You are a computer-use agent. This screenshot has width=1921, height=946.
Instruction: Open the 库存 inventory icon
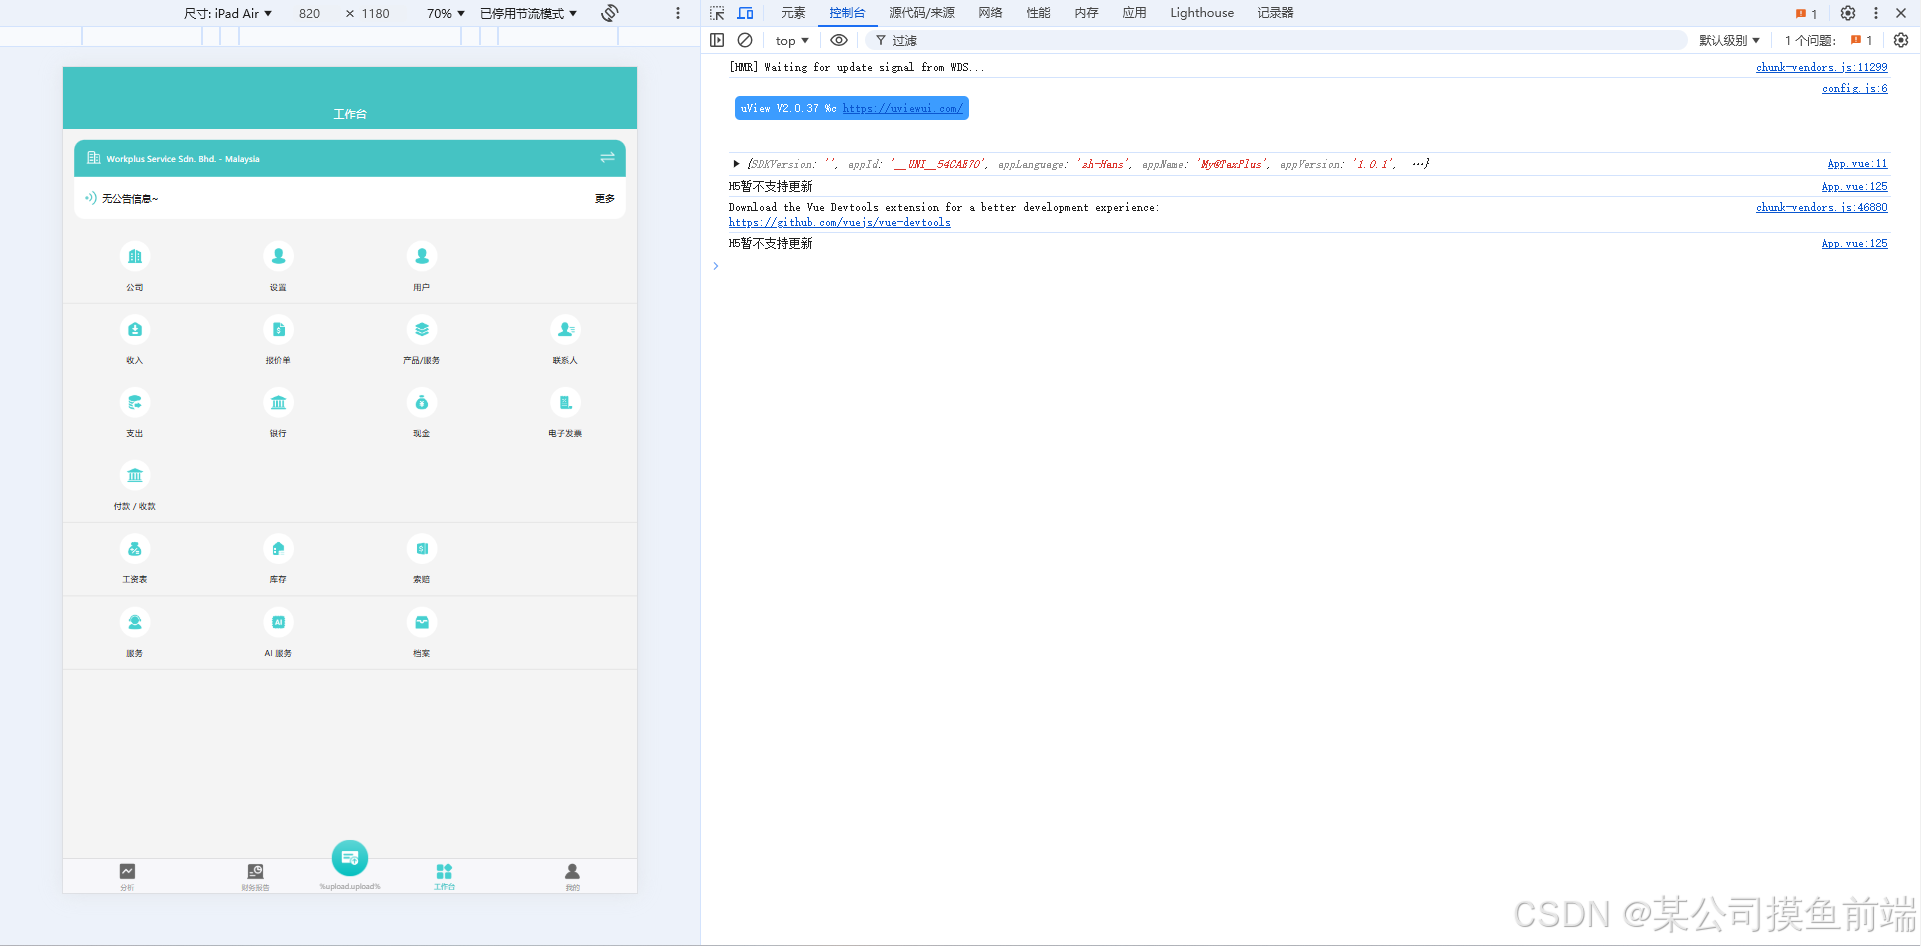click(278, 549)
